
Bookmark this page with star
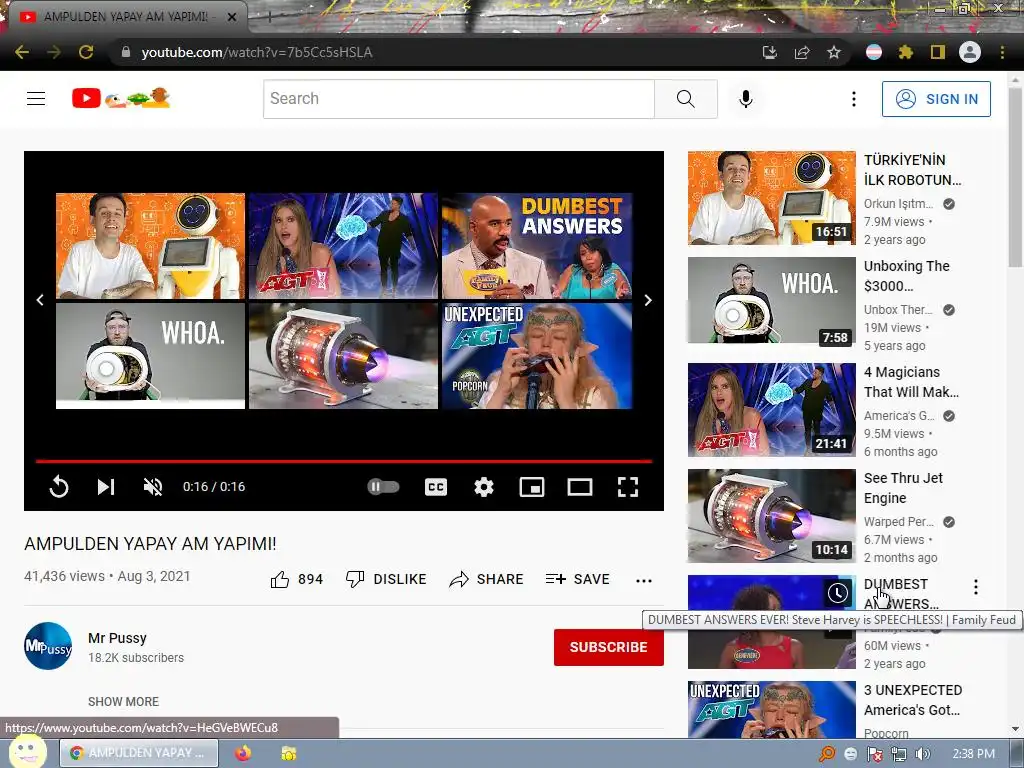[834, 52]
